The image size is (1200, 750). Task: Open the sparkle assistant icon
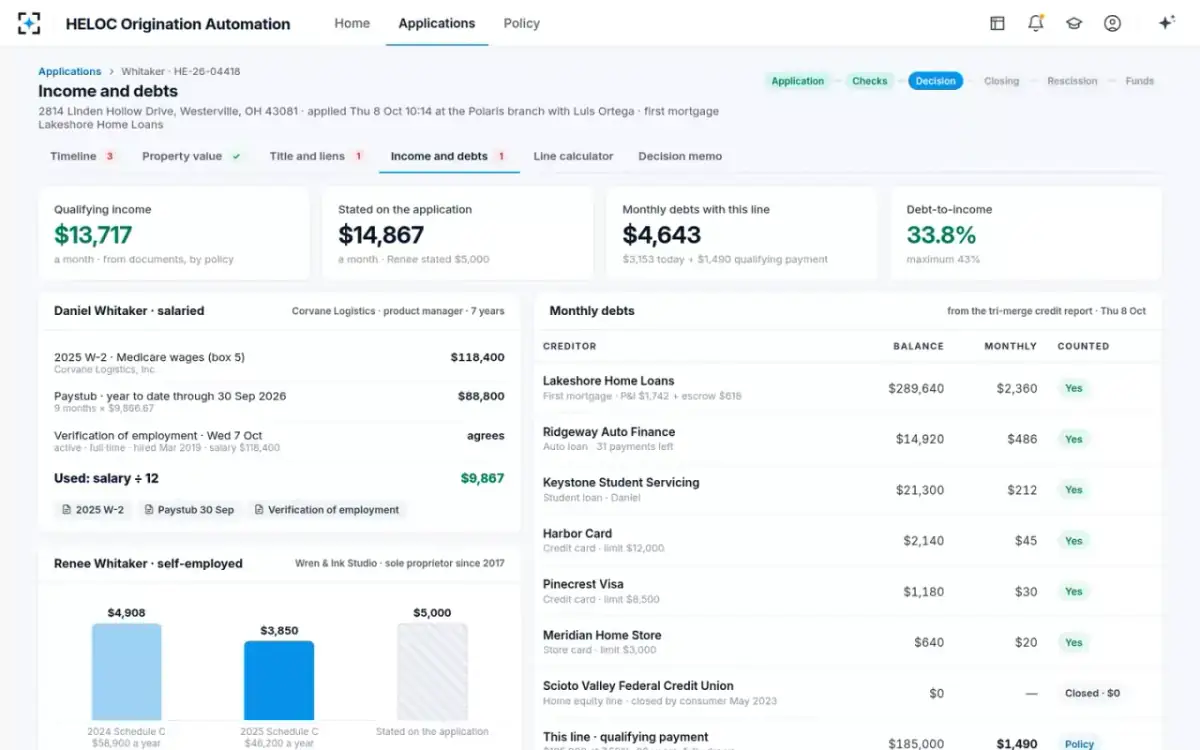pos(1166,23)
